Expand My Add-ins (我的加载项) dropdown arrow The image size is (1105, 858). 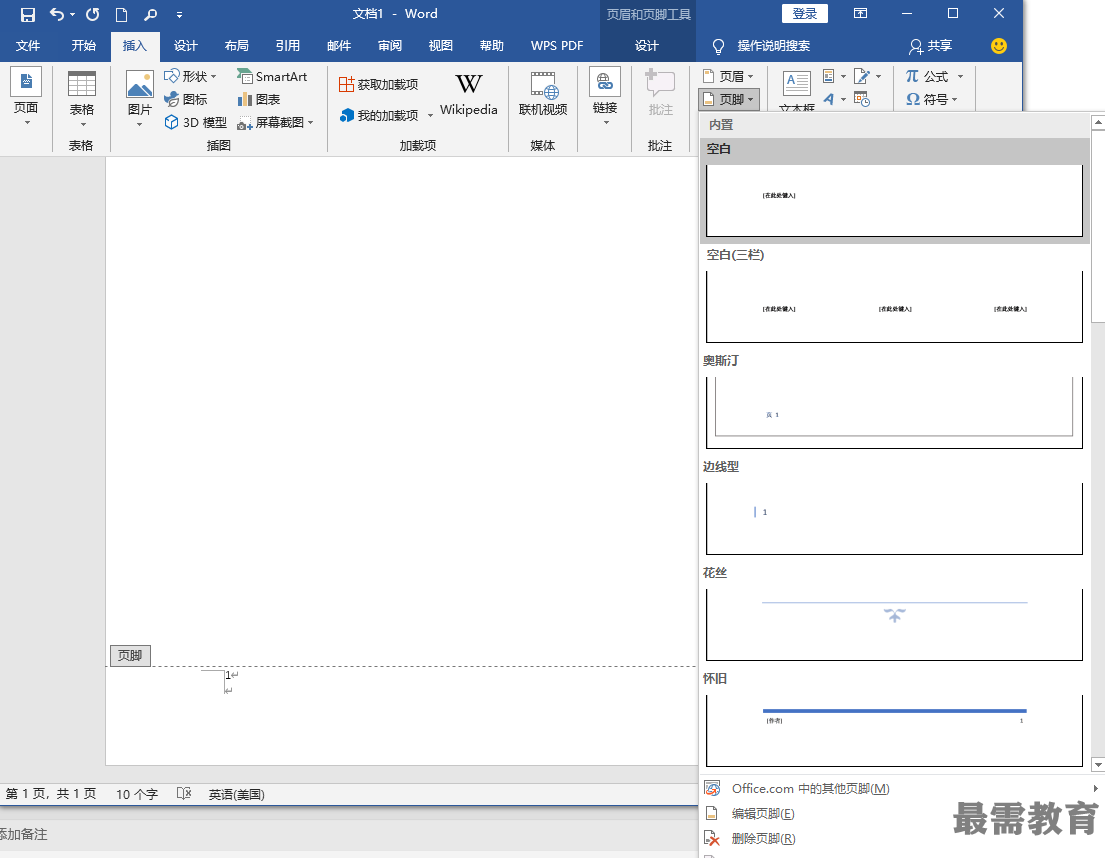tap(430, 116)
